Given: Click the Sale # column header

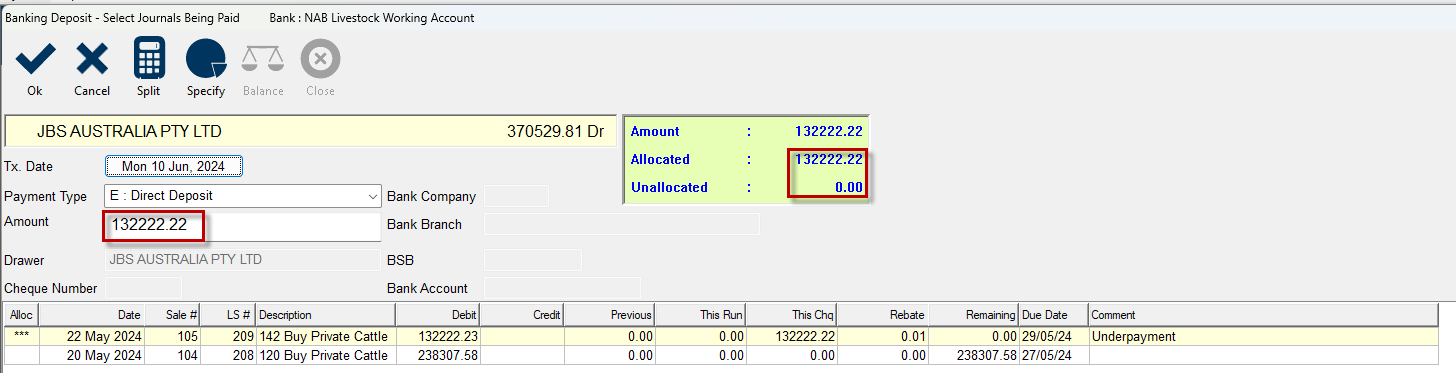Looking at the screenshot, I should (172, 315).
